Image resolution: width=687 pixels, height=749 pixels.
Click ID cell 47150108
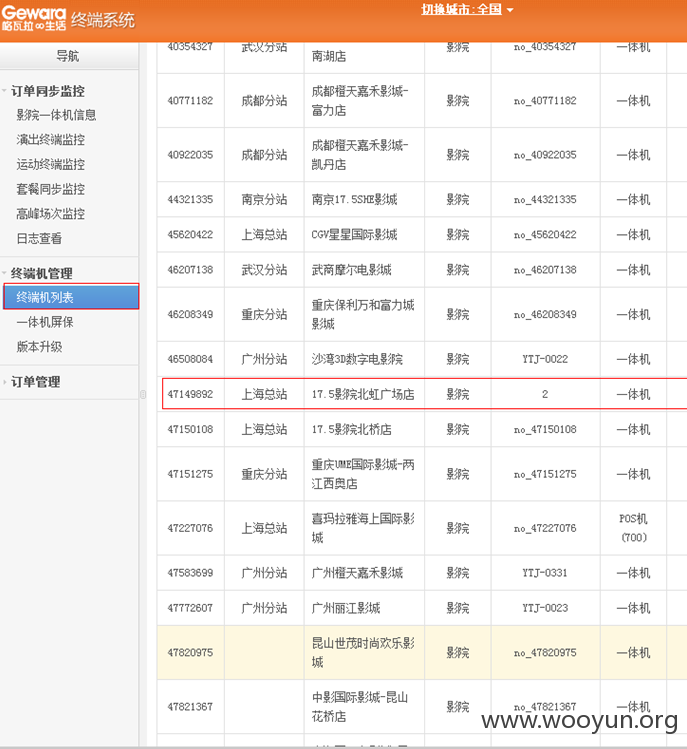click(x=190, y=429)
